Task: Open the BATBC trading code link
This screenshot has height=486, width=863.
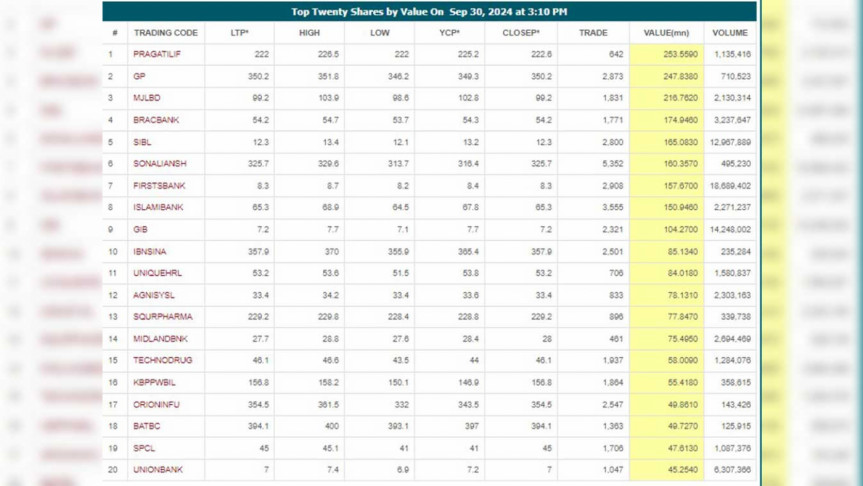Action: 146,426
